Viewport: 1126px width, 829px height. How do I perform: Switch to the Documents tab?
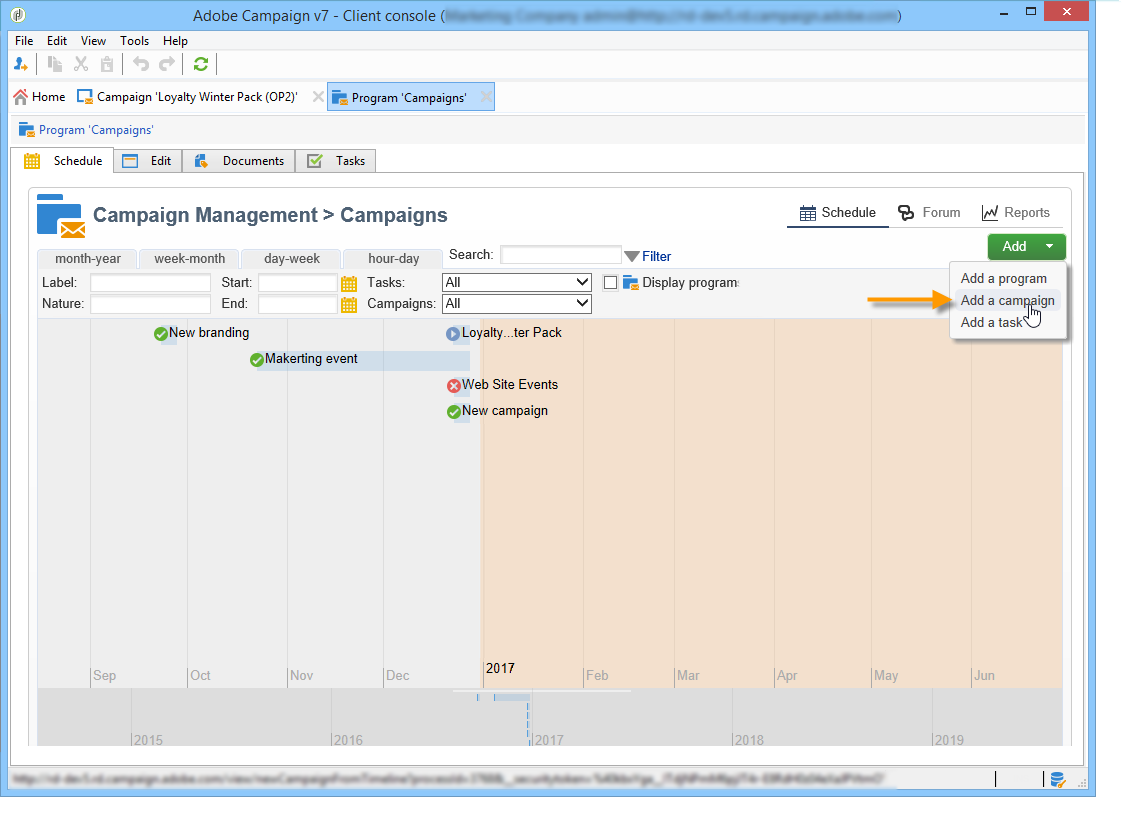239,161
